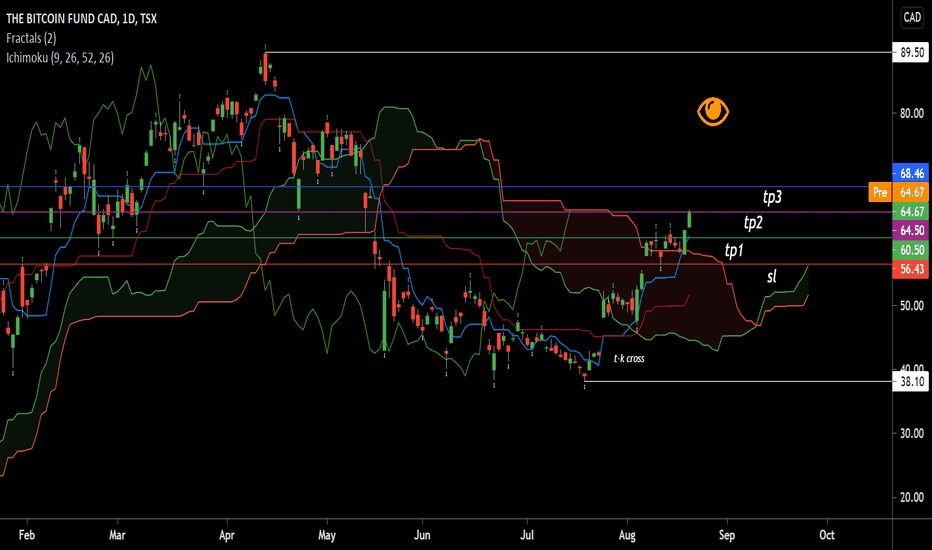Click the 50.00 price axis value
932x550 pixels.
point(912,306)
